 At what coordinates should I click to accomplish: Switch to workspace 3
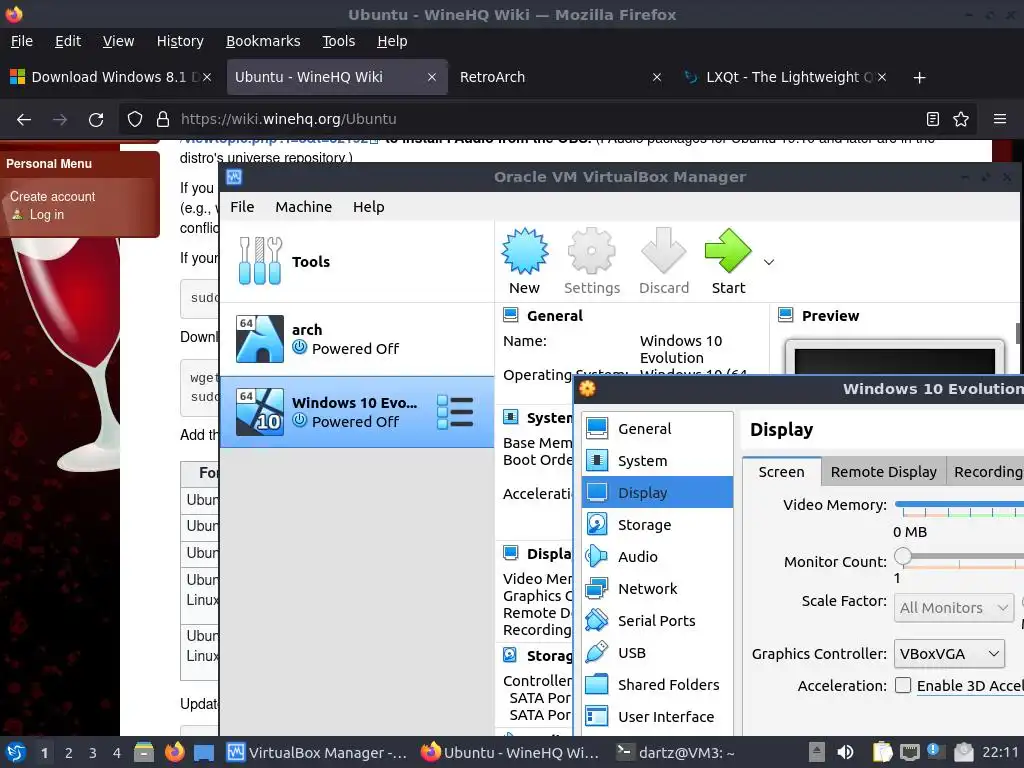[x=93, y=753]
